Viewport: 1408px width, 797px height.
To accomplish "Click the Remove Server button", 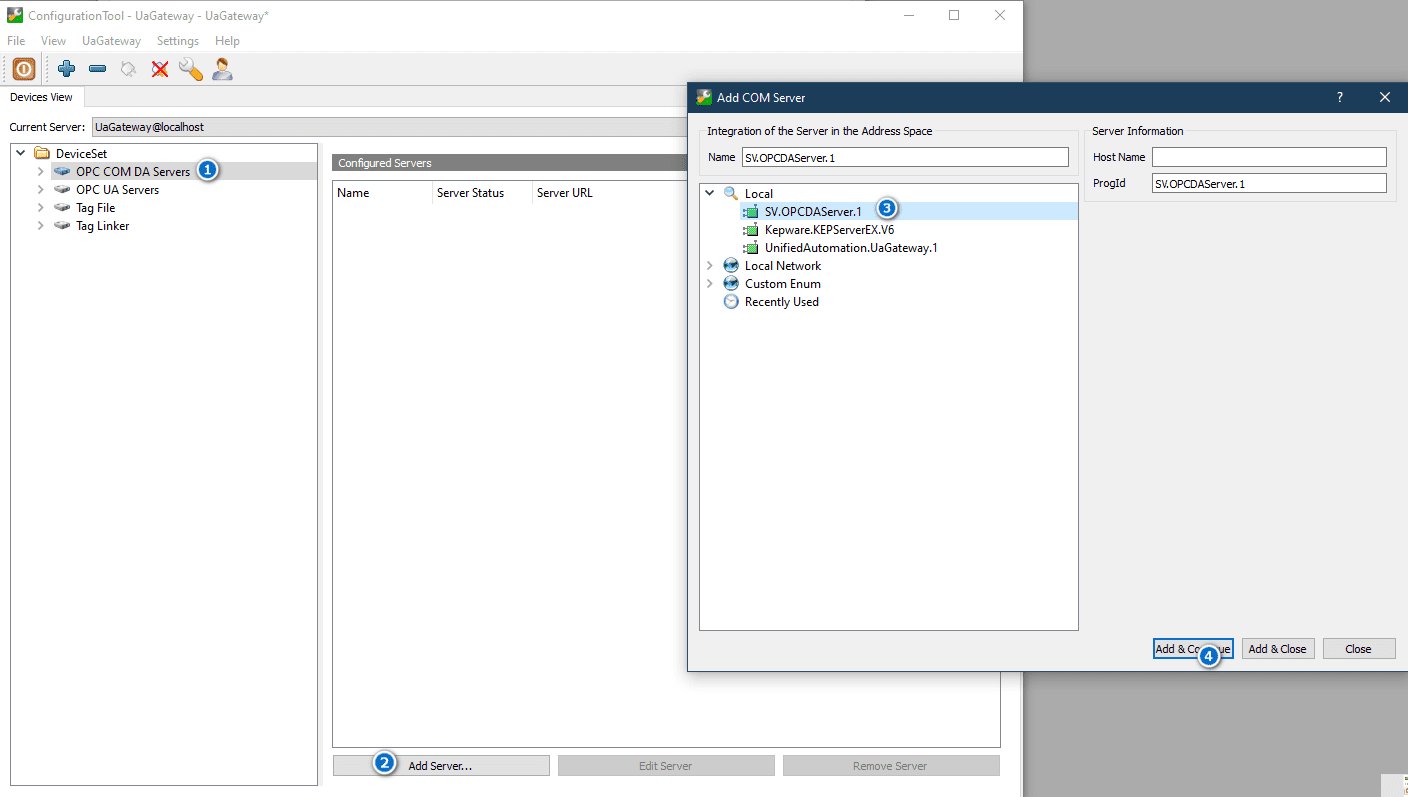I will point(891,766).
